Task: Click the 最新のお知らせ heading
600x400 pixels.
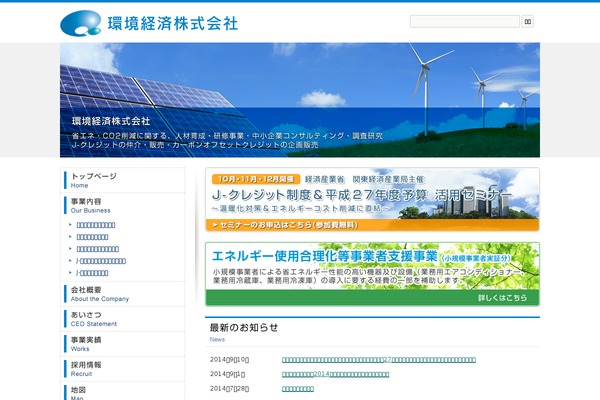Action: [244, 328]
